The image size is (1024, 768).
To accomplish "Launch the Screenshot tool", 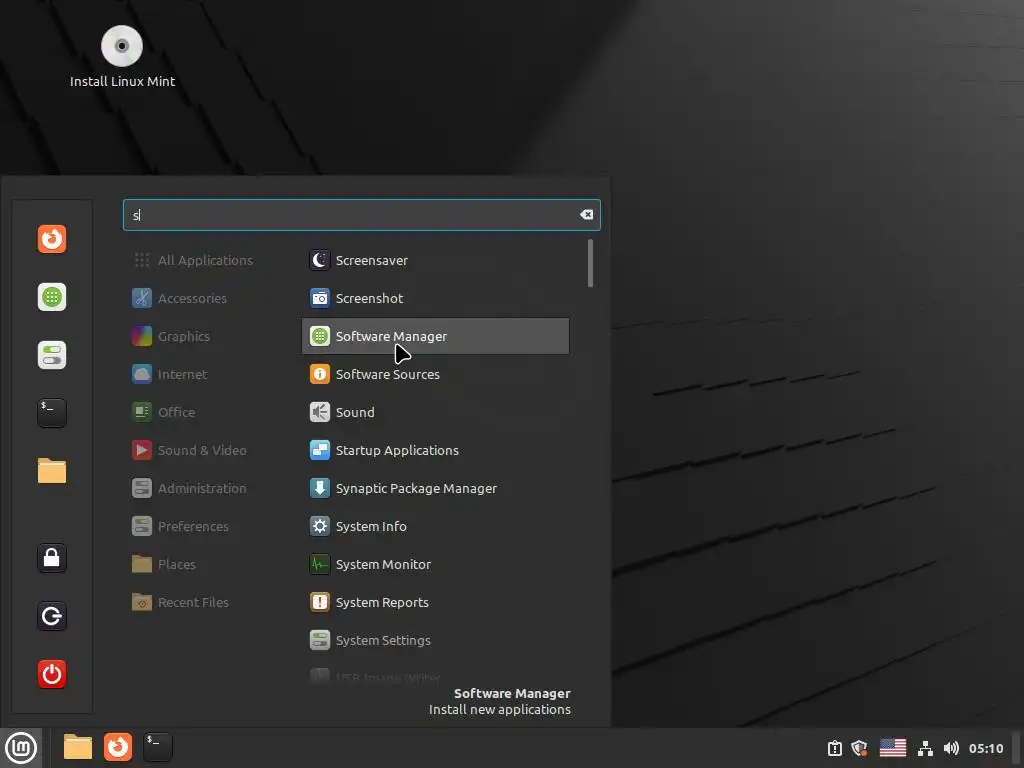I will 436,298.
